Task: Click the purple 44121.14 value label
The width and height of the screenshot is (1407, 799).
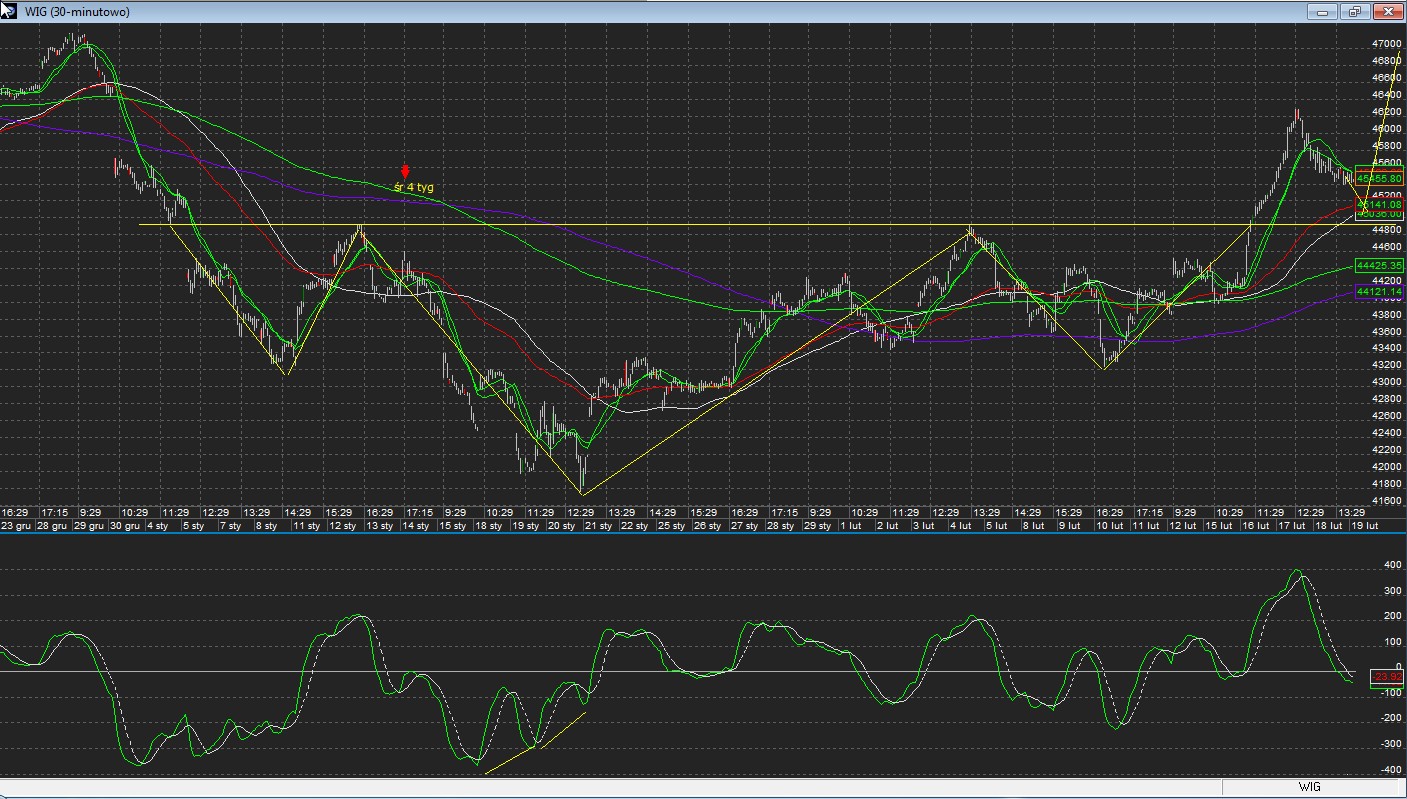Action: click(1379, 291)
